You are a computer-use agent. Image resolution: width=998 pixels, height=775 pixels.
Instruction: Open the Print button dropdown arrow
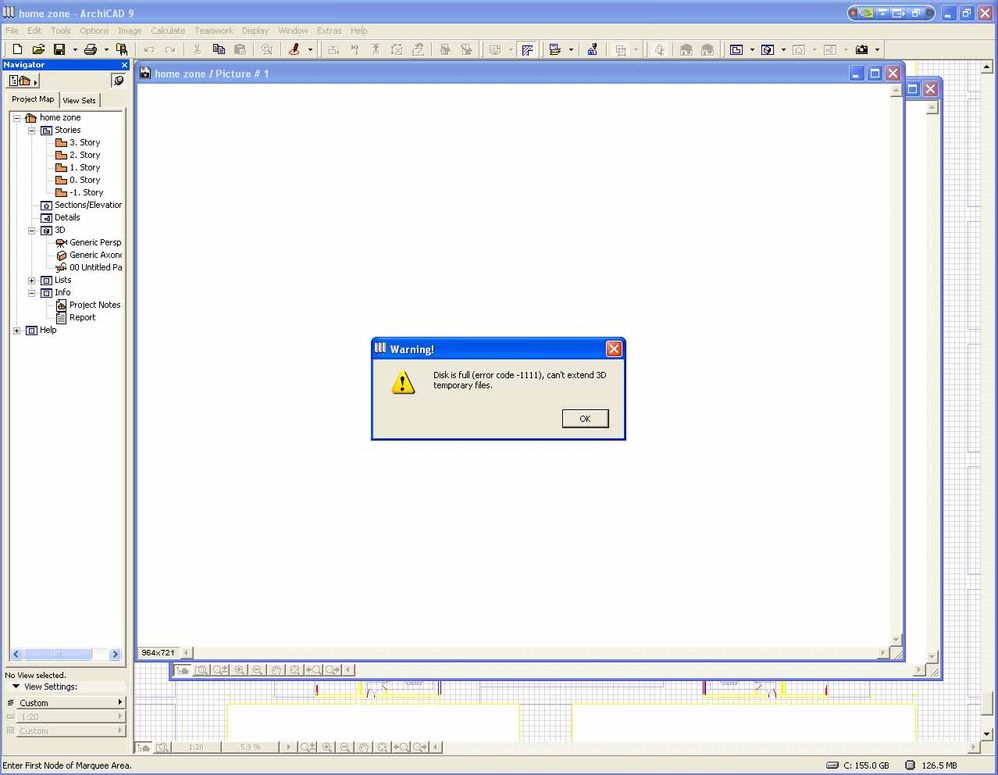click(106, 50)
